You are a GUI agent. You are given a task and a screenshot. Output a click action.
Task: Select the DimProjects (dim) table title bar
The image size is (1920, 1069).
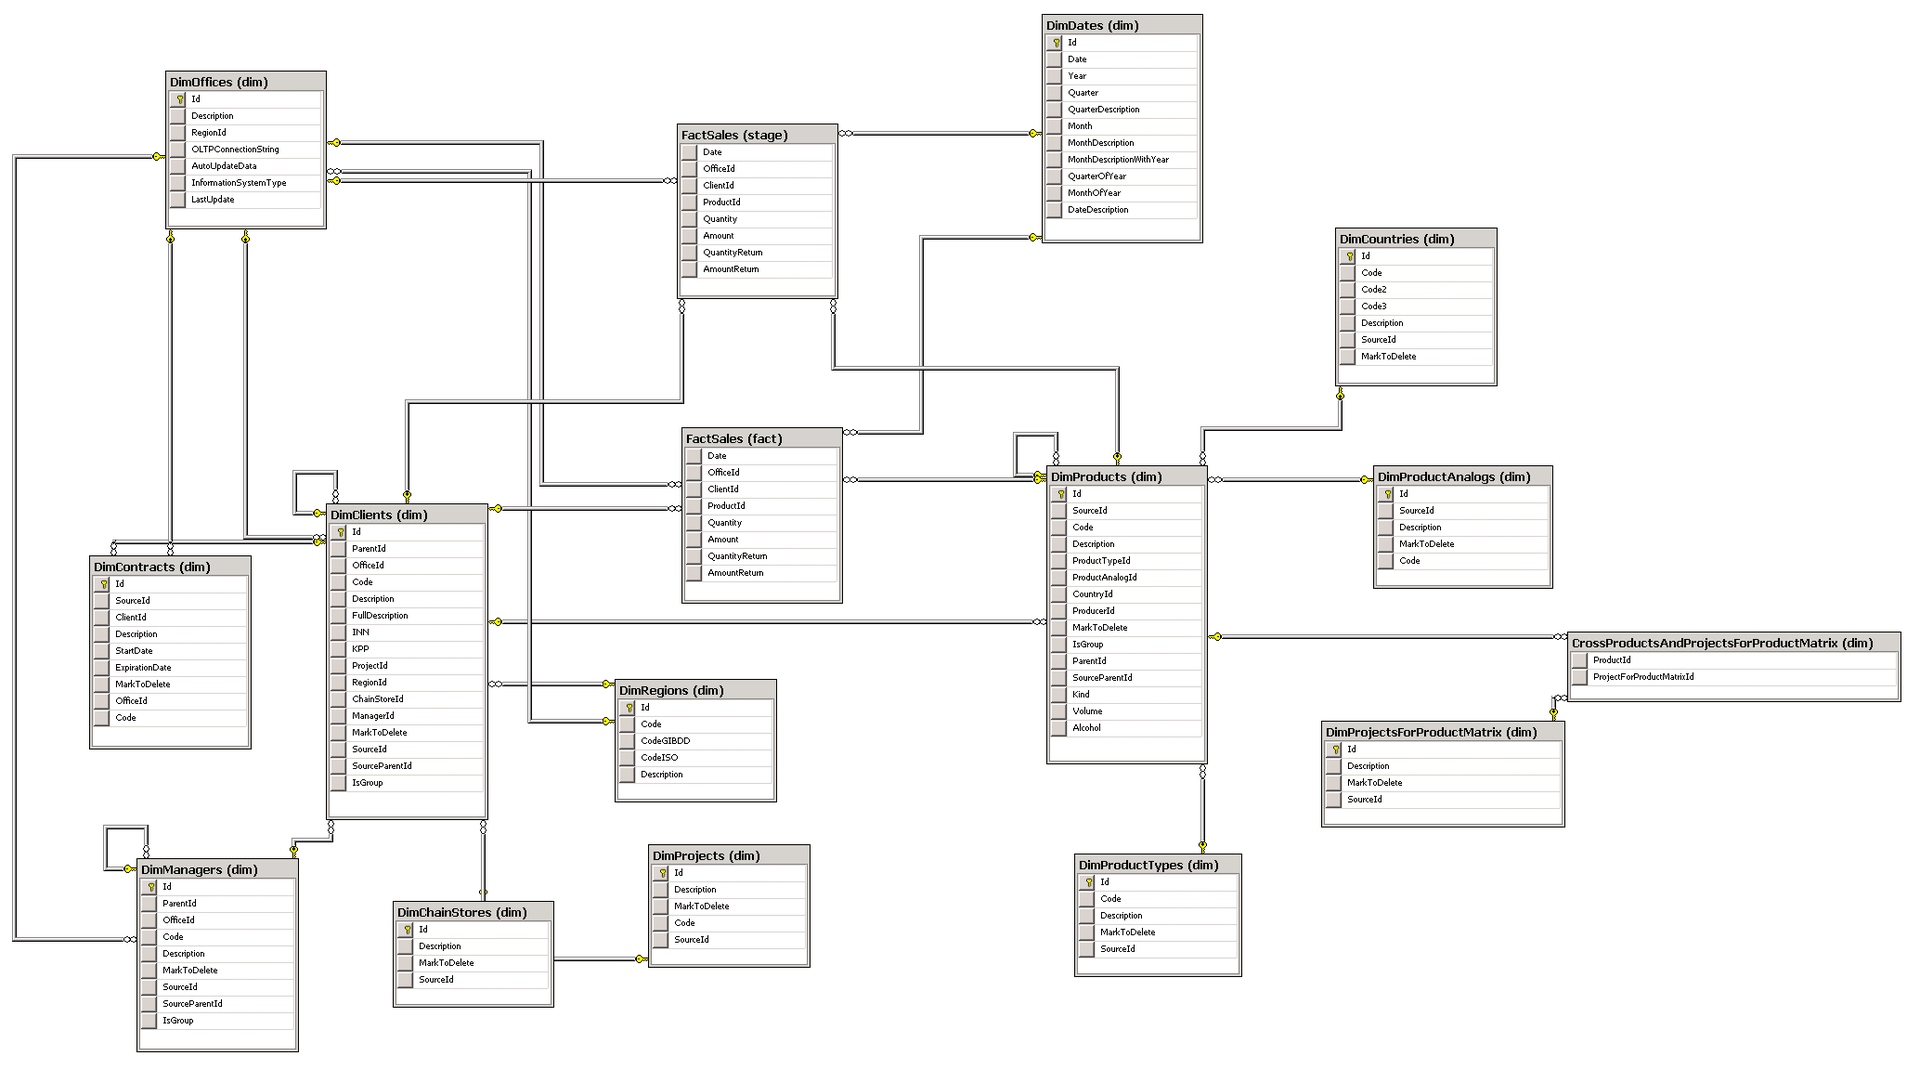729,856
